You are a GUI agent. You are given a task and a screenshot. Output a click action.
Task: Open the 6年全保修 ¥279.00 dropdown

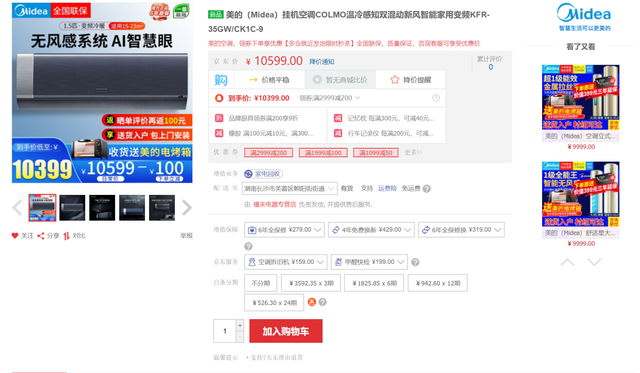pos(284,230)
